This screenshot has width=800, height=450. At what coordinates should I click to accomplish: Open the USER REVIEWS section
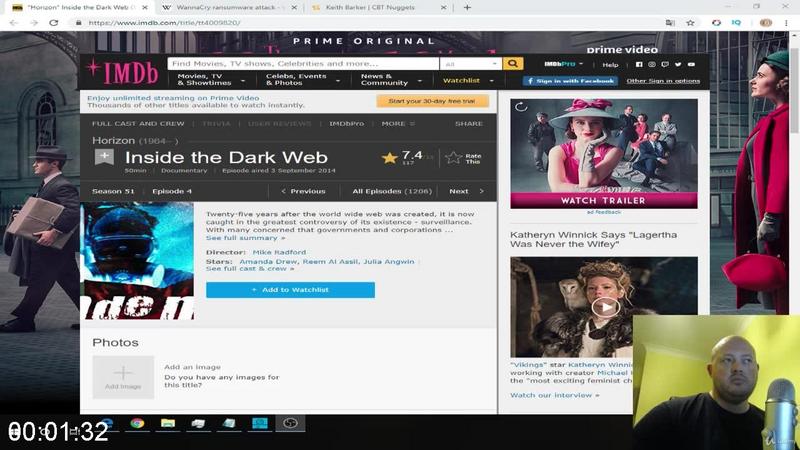tap(280, 123)
